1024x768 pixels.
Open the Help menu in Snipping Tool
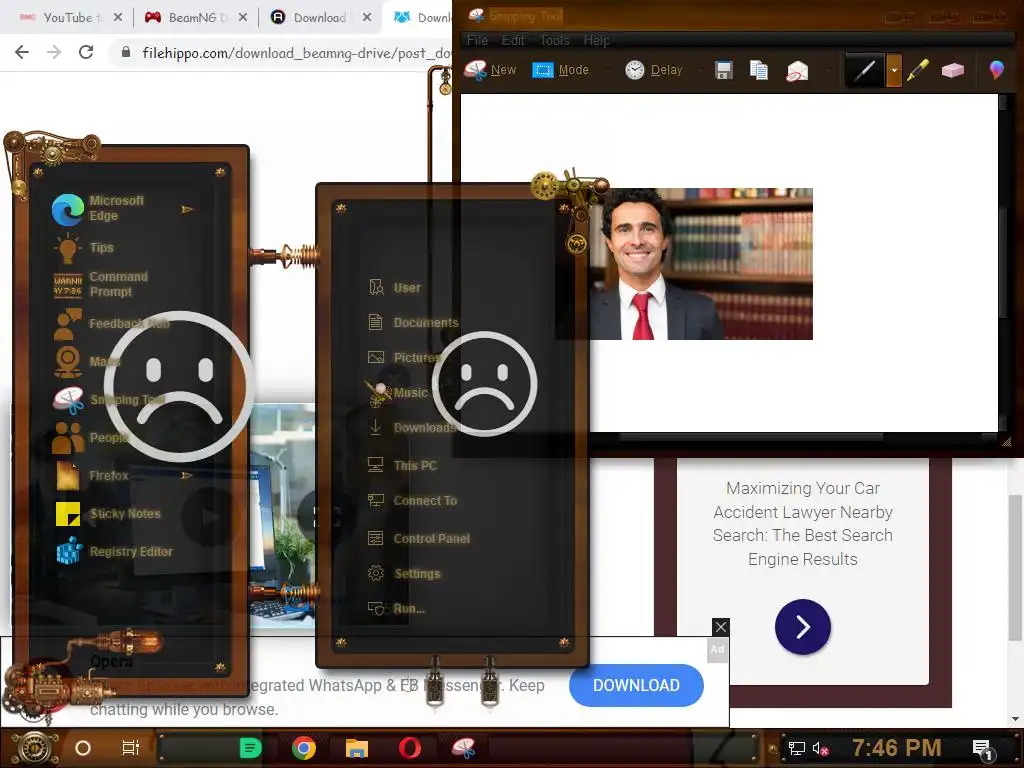(x=596, y=40)
